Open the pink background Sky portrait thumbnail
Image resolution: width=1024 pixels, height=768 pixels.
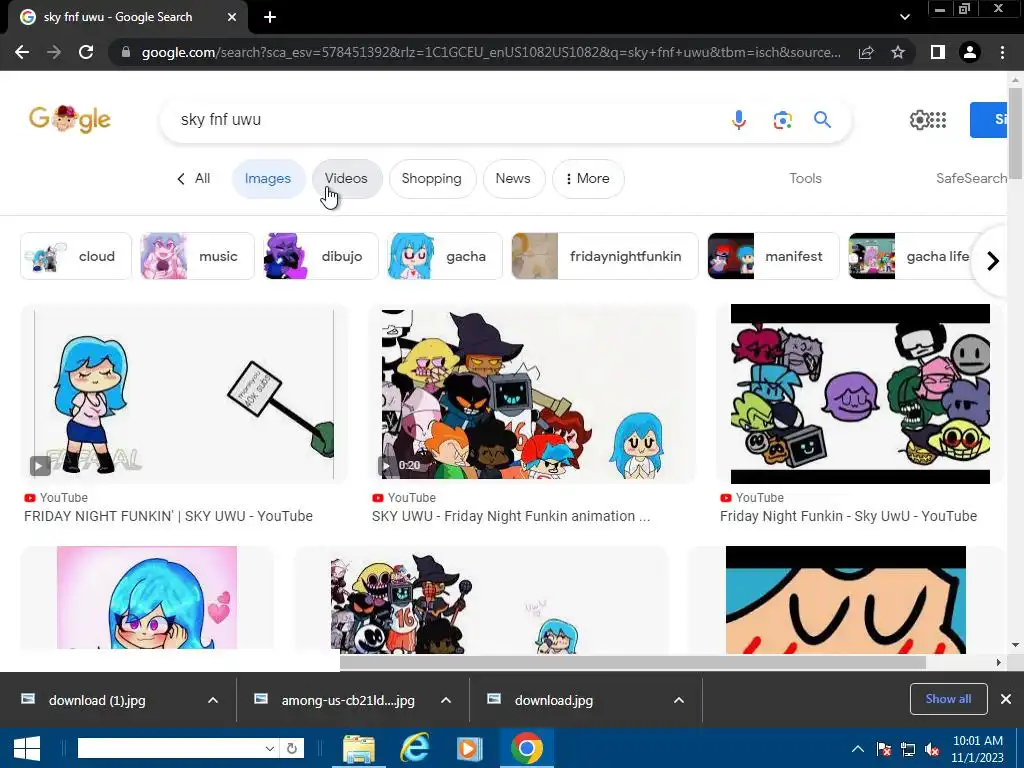pos(147,598)
